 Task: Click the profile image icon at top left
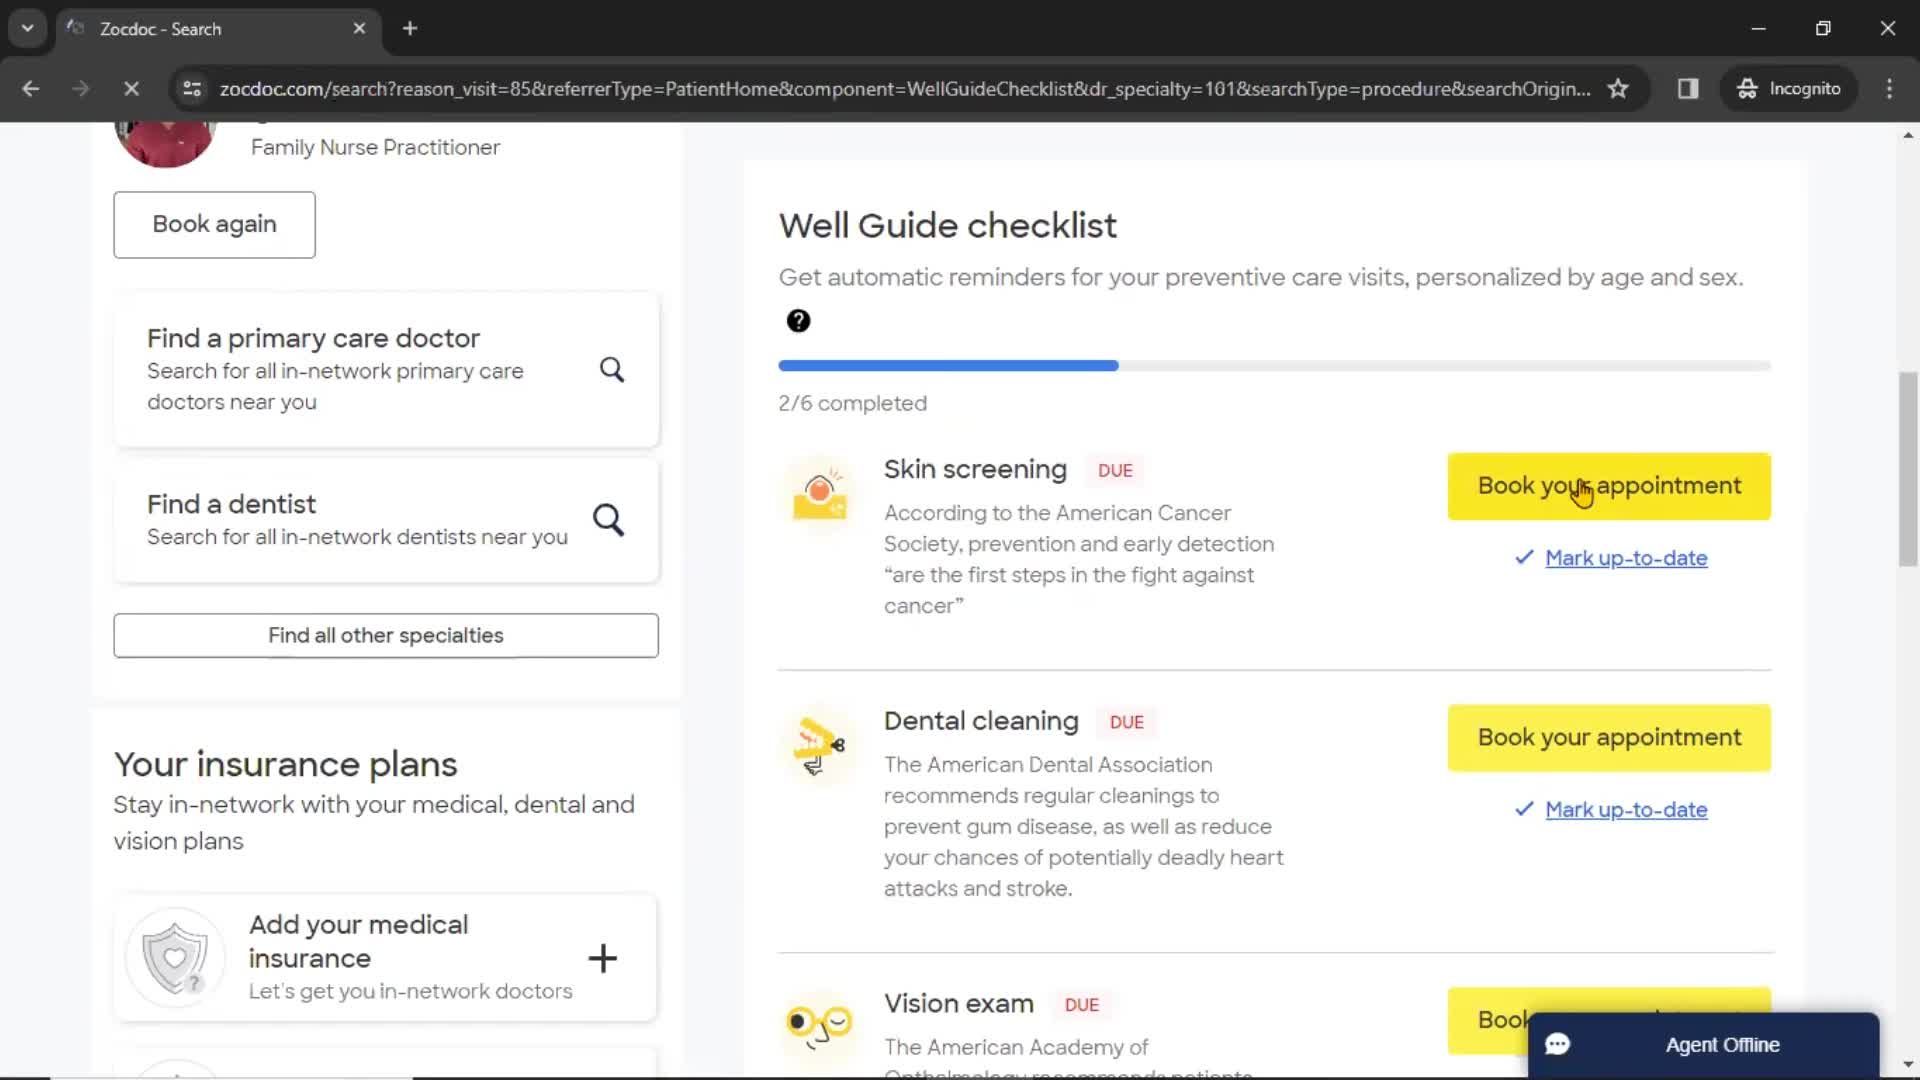[x=165, y=138]
